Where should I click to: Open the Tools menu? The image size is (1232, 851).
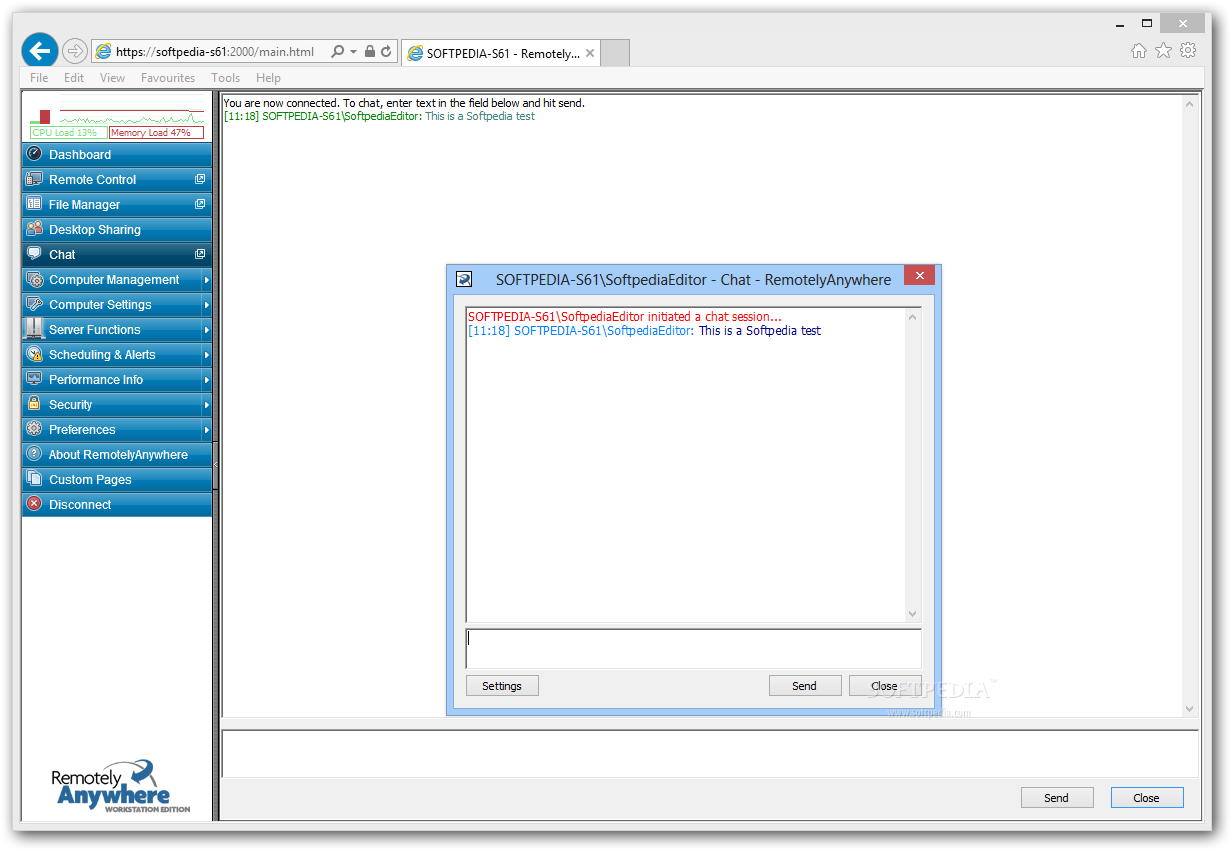[225, 77]
